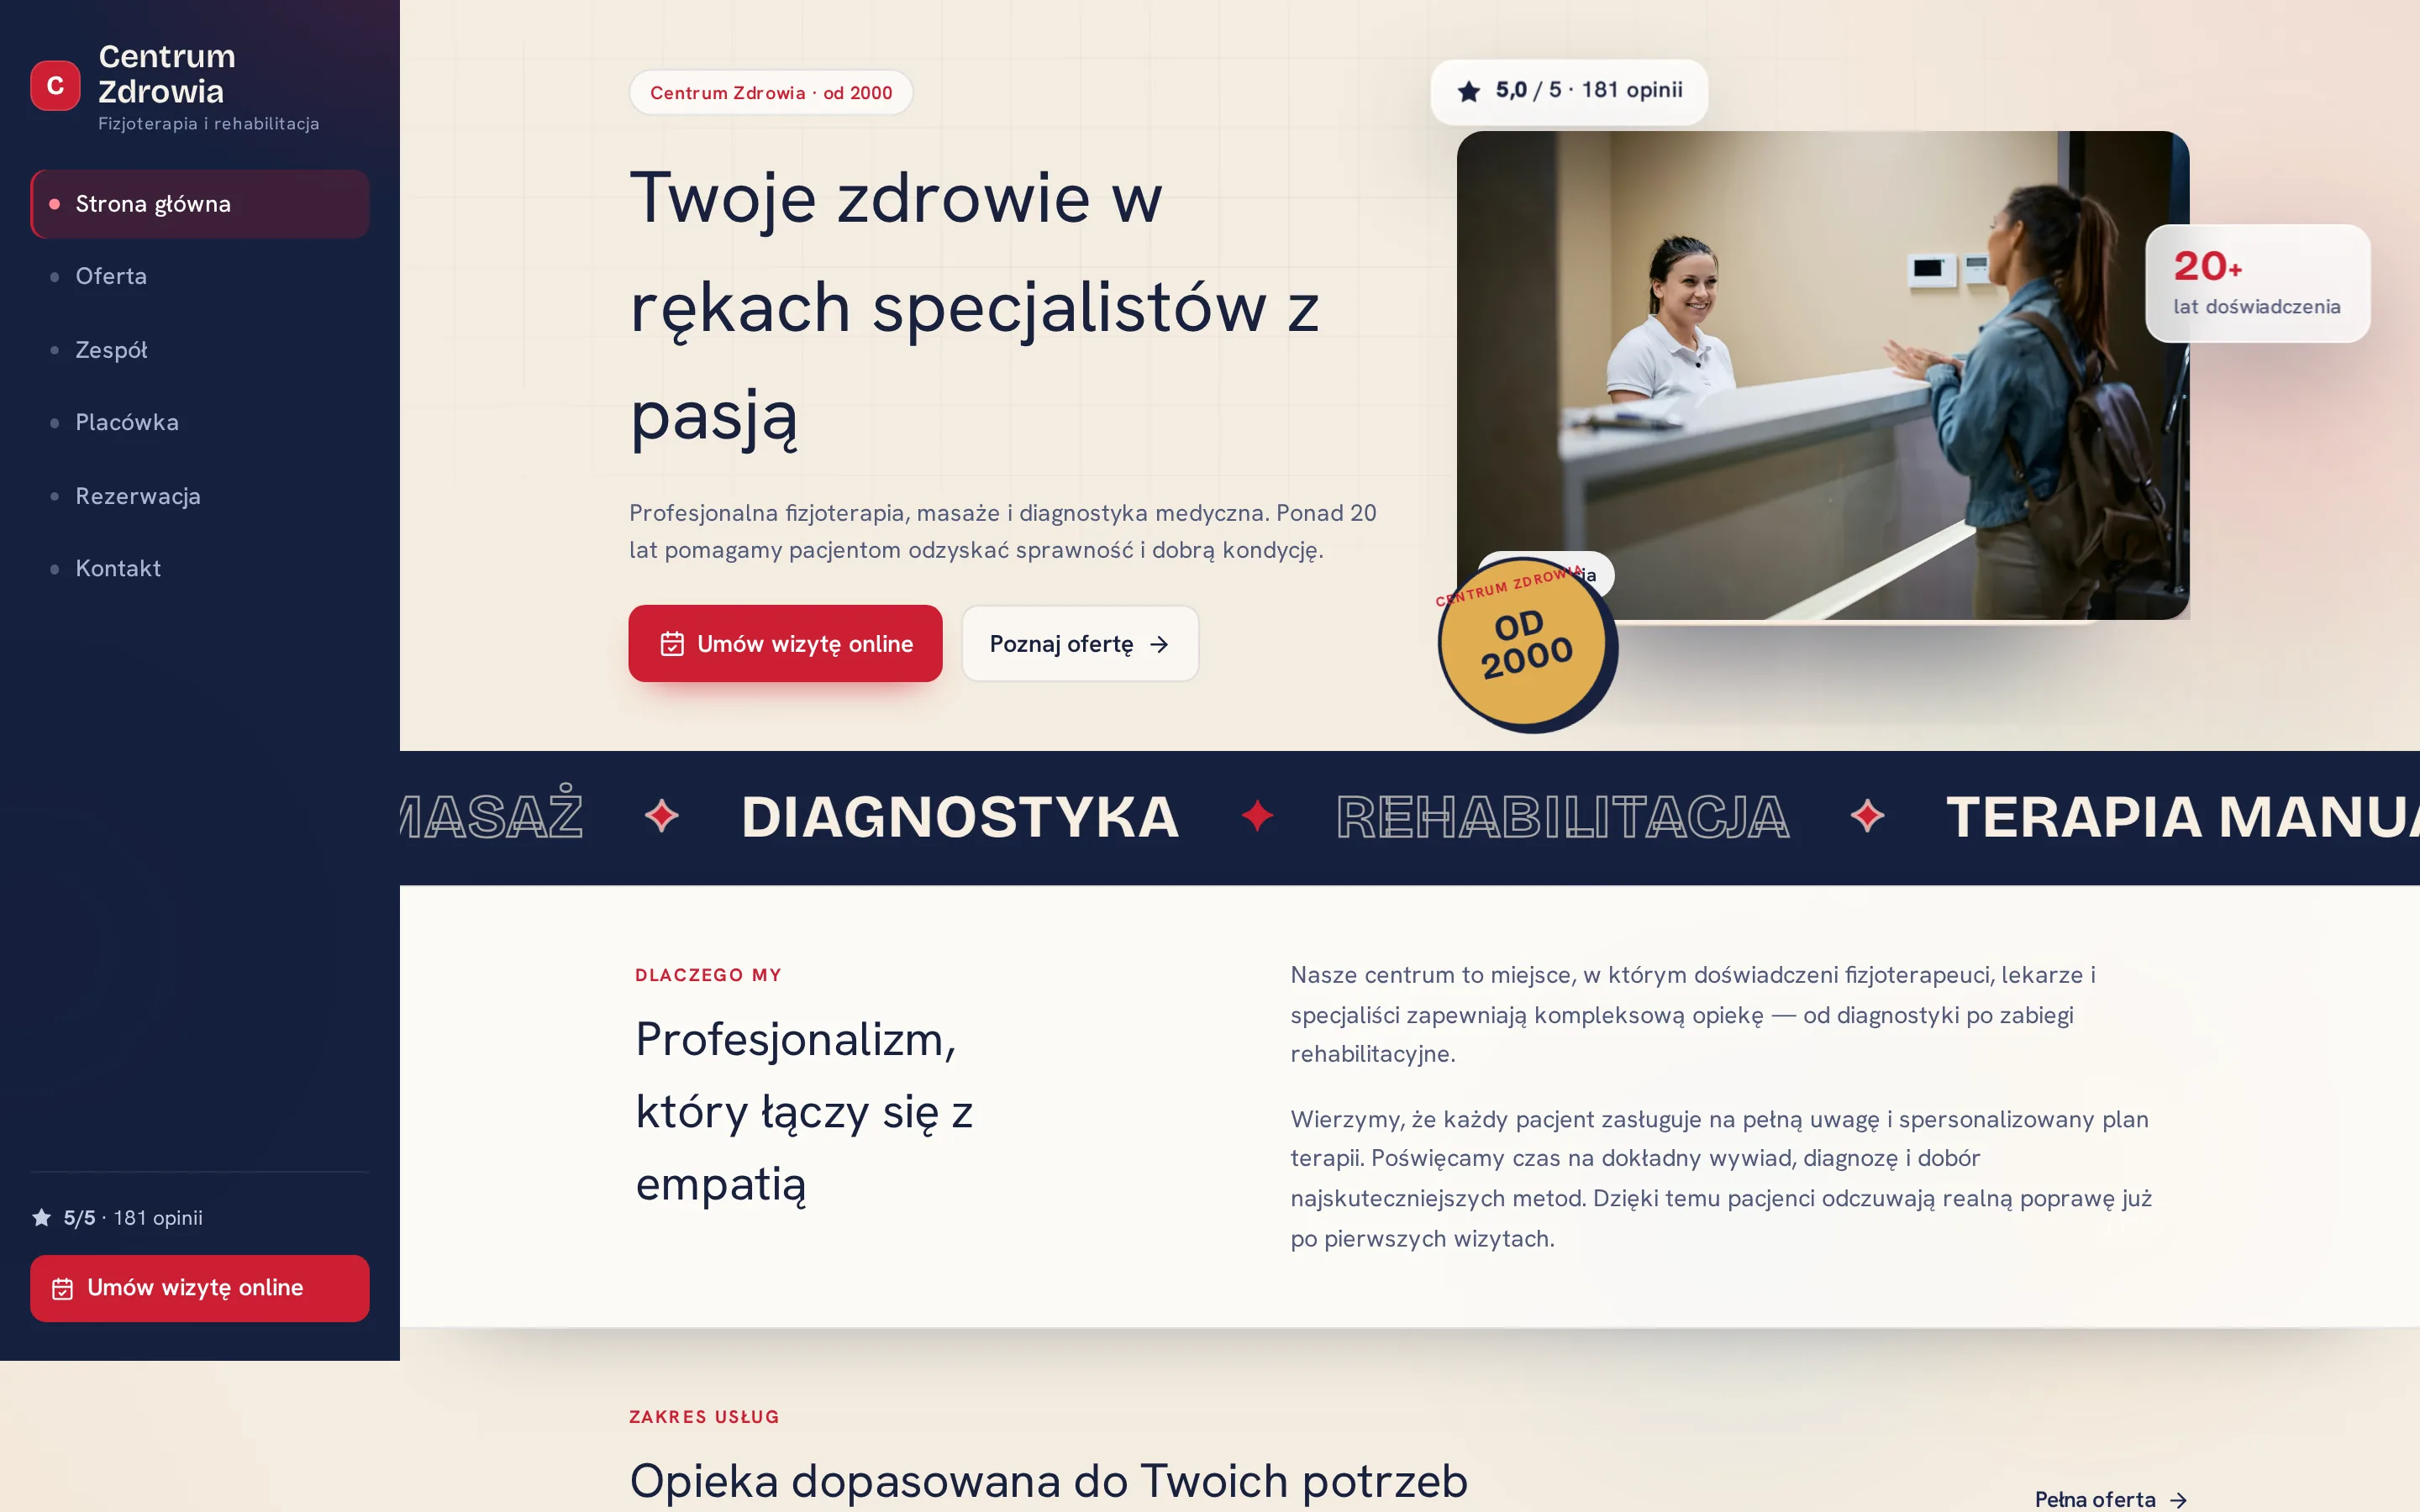This screenshot has width=2420, height=1512.
Task: Click calendar icon in hero booking button
Action: coord(672,644)
